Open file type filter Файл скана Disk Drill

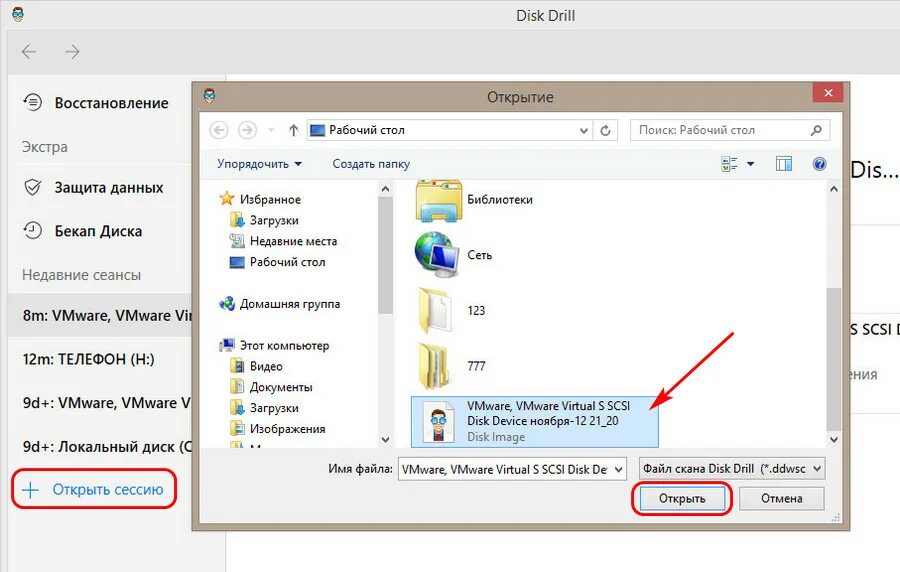(732, 469)
